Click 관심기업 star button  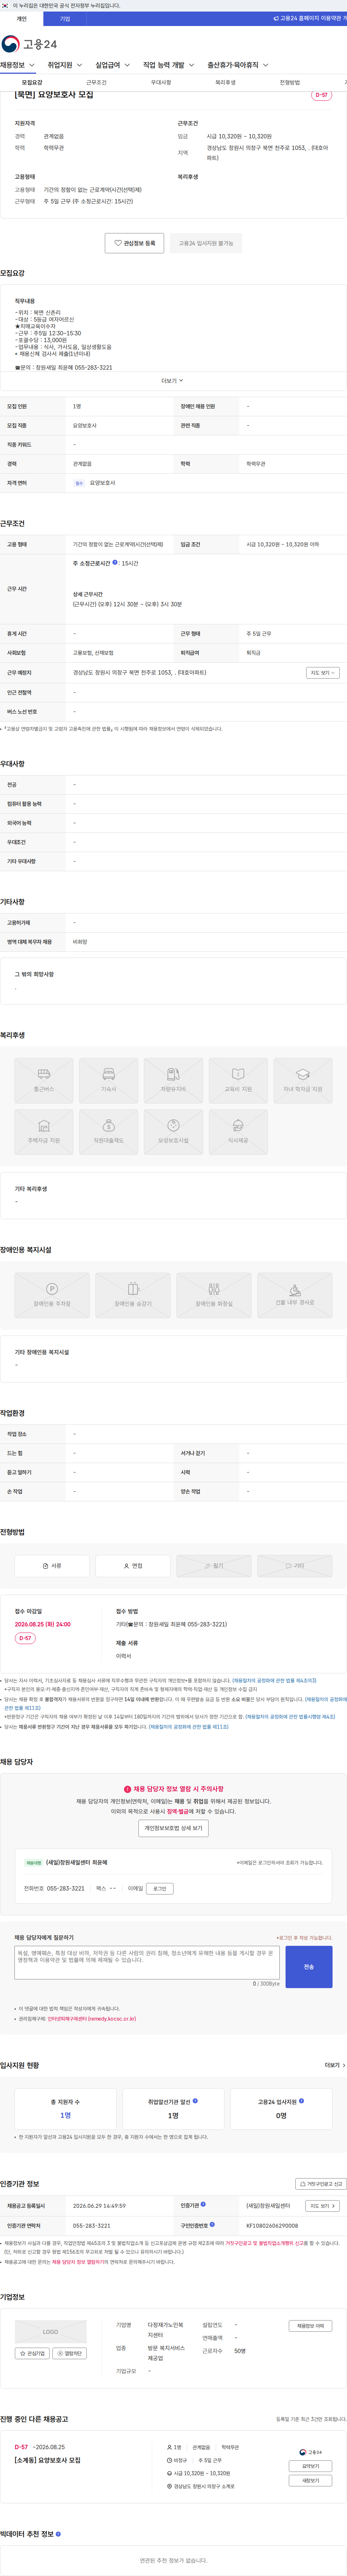click(x=32, y=2353)
